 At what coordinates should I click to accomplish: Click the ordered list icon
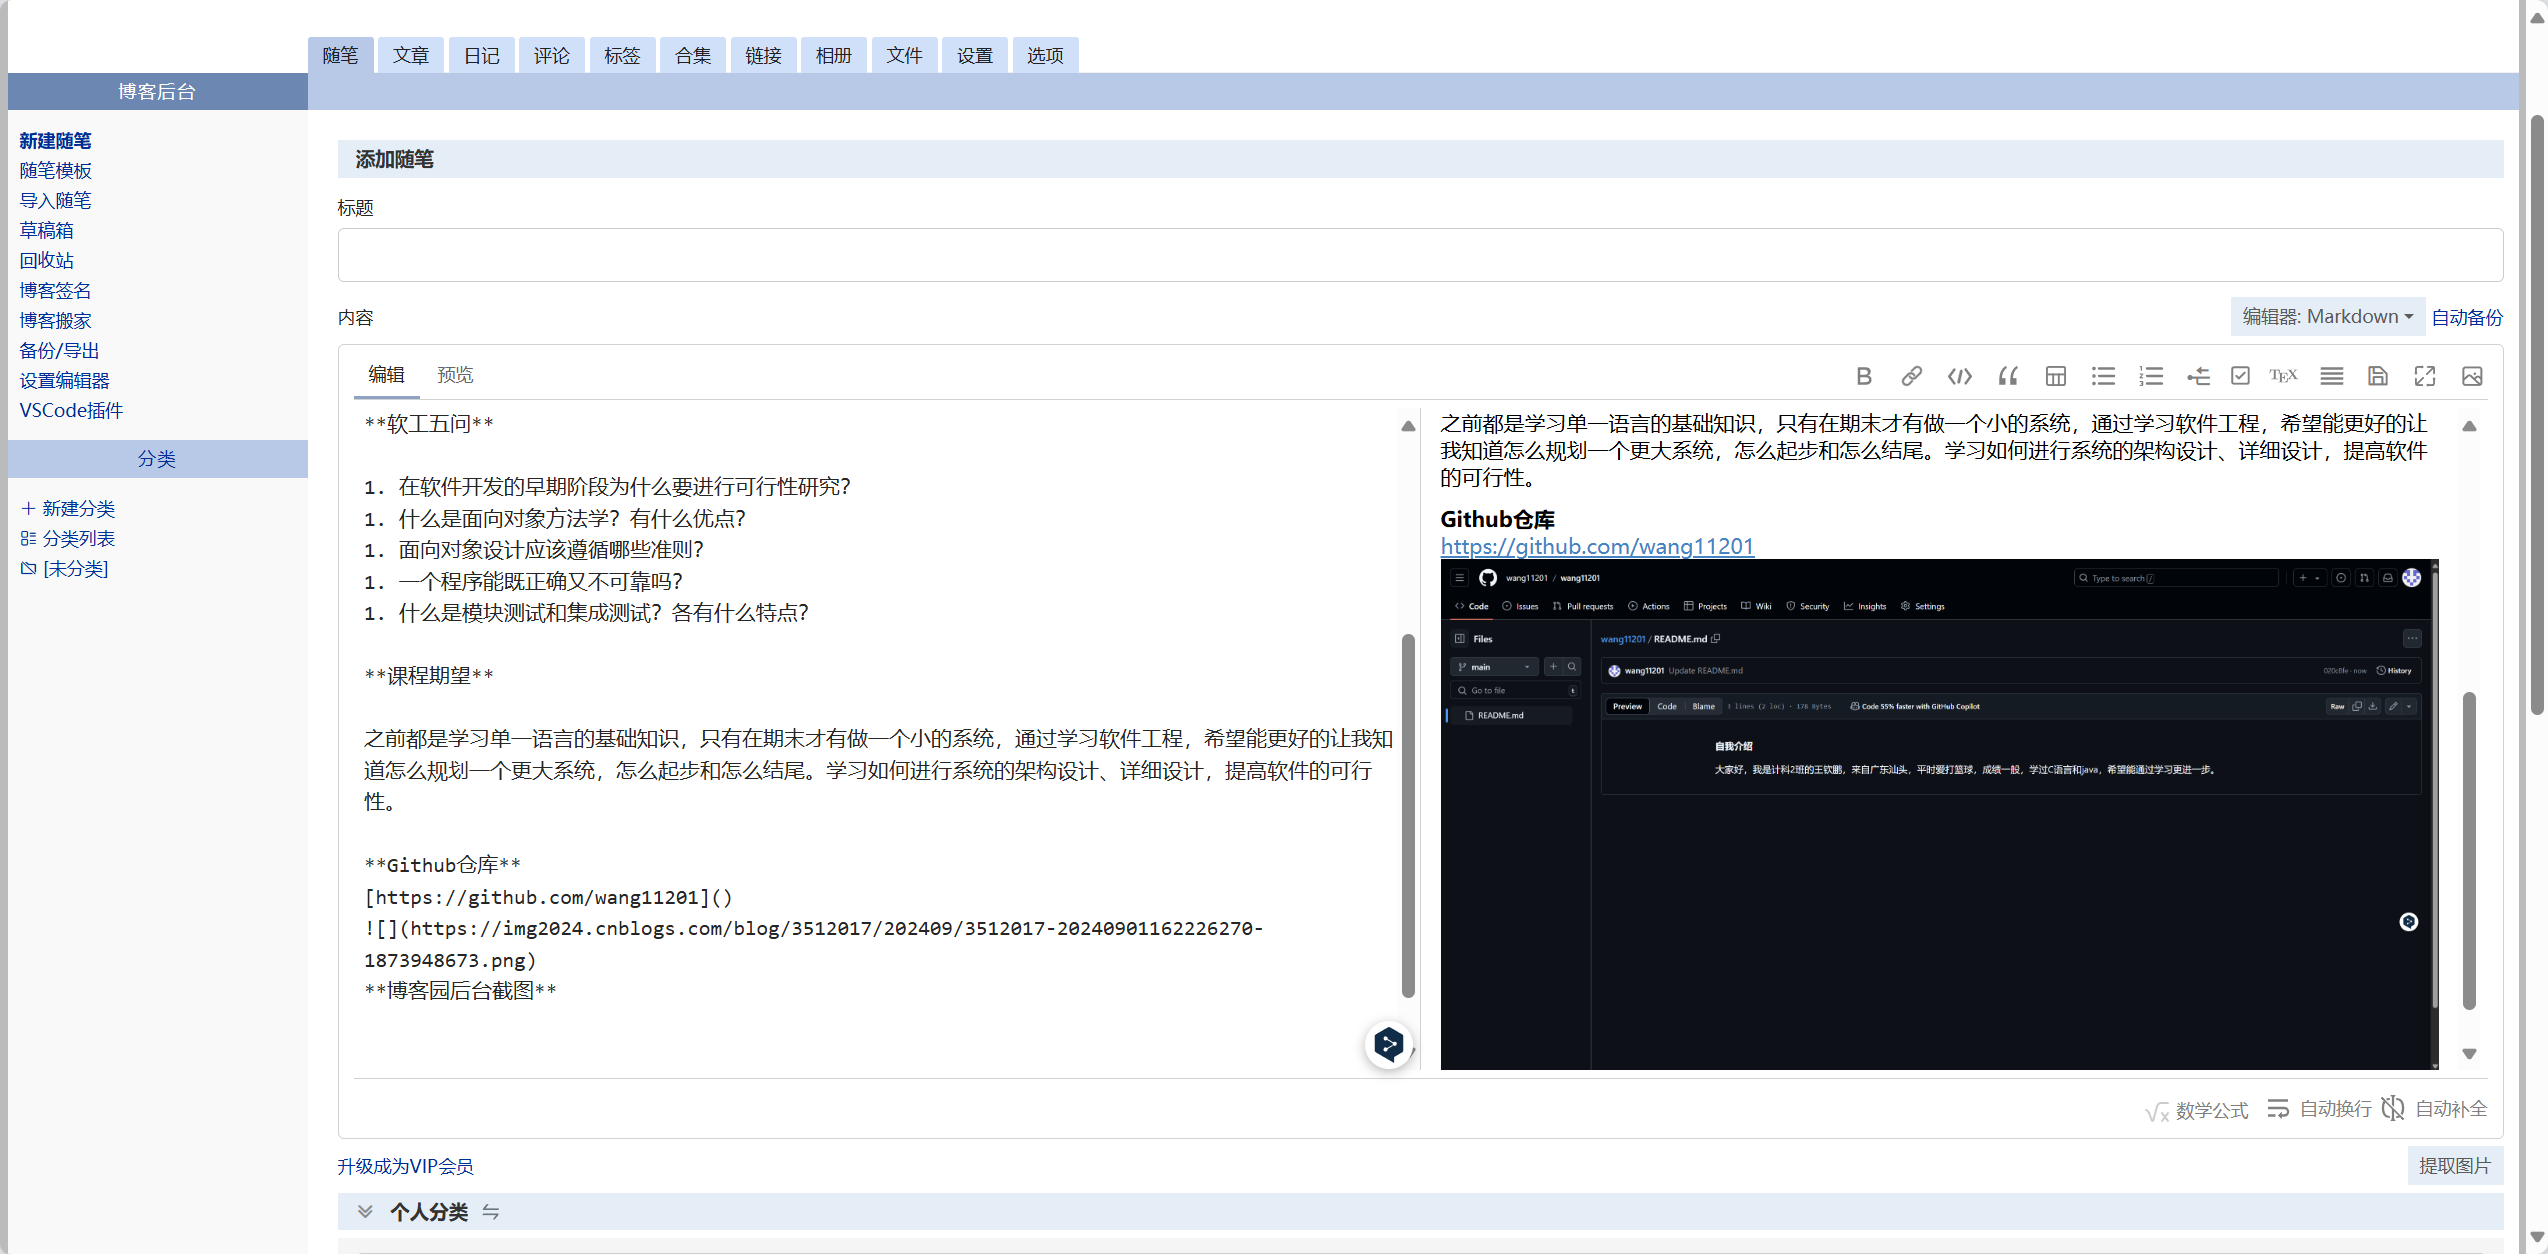pos(2151,376)
